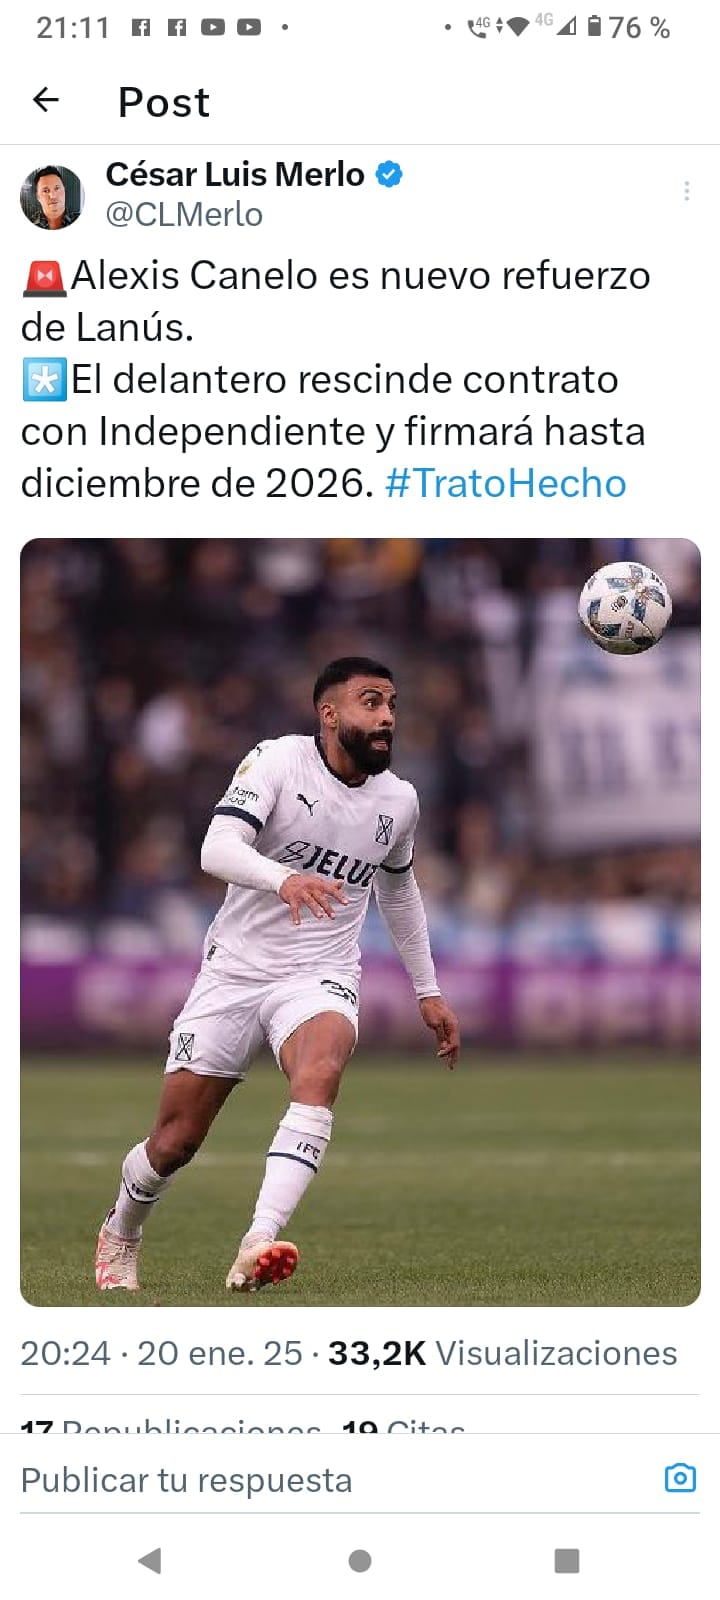Tap the Android home circle button
The height and width of the screenshot is (1600, 720).
click(360, 1560)
